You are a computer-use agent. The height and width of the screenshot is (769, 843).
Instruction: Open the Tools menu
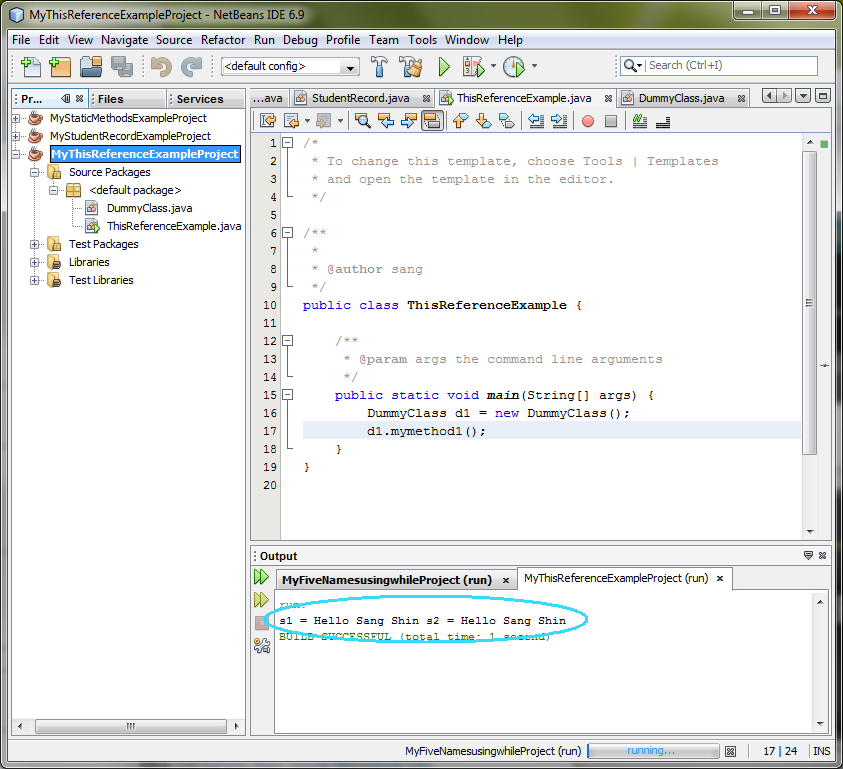[422, 40]
